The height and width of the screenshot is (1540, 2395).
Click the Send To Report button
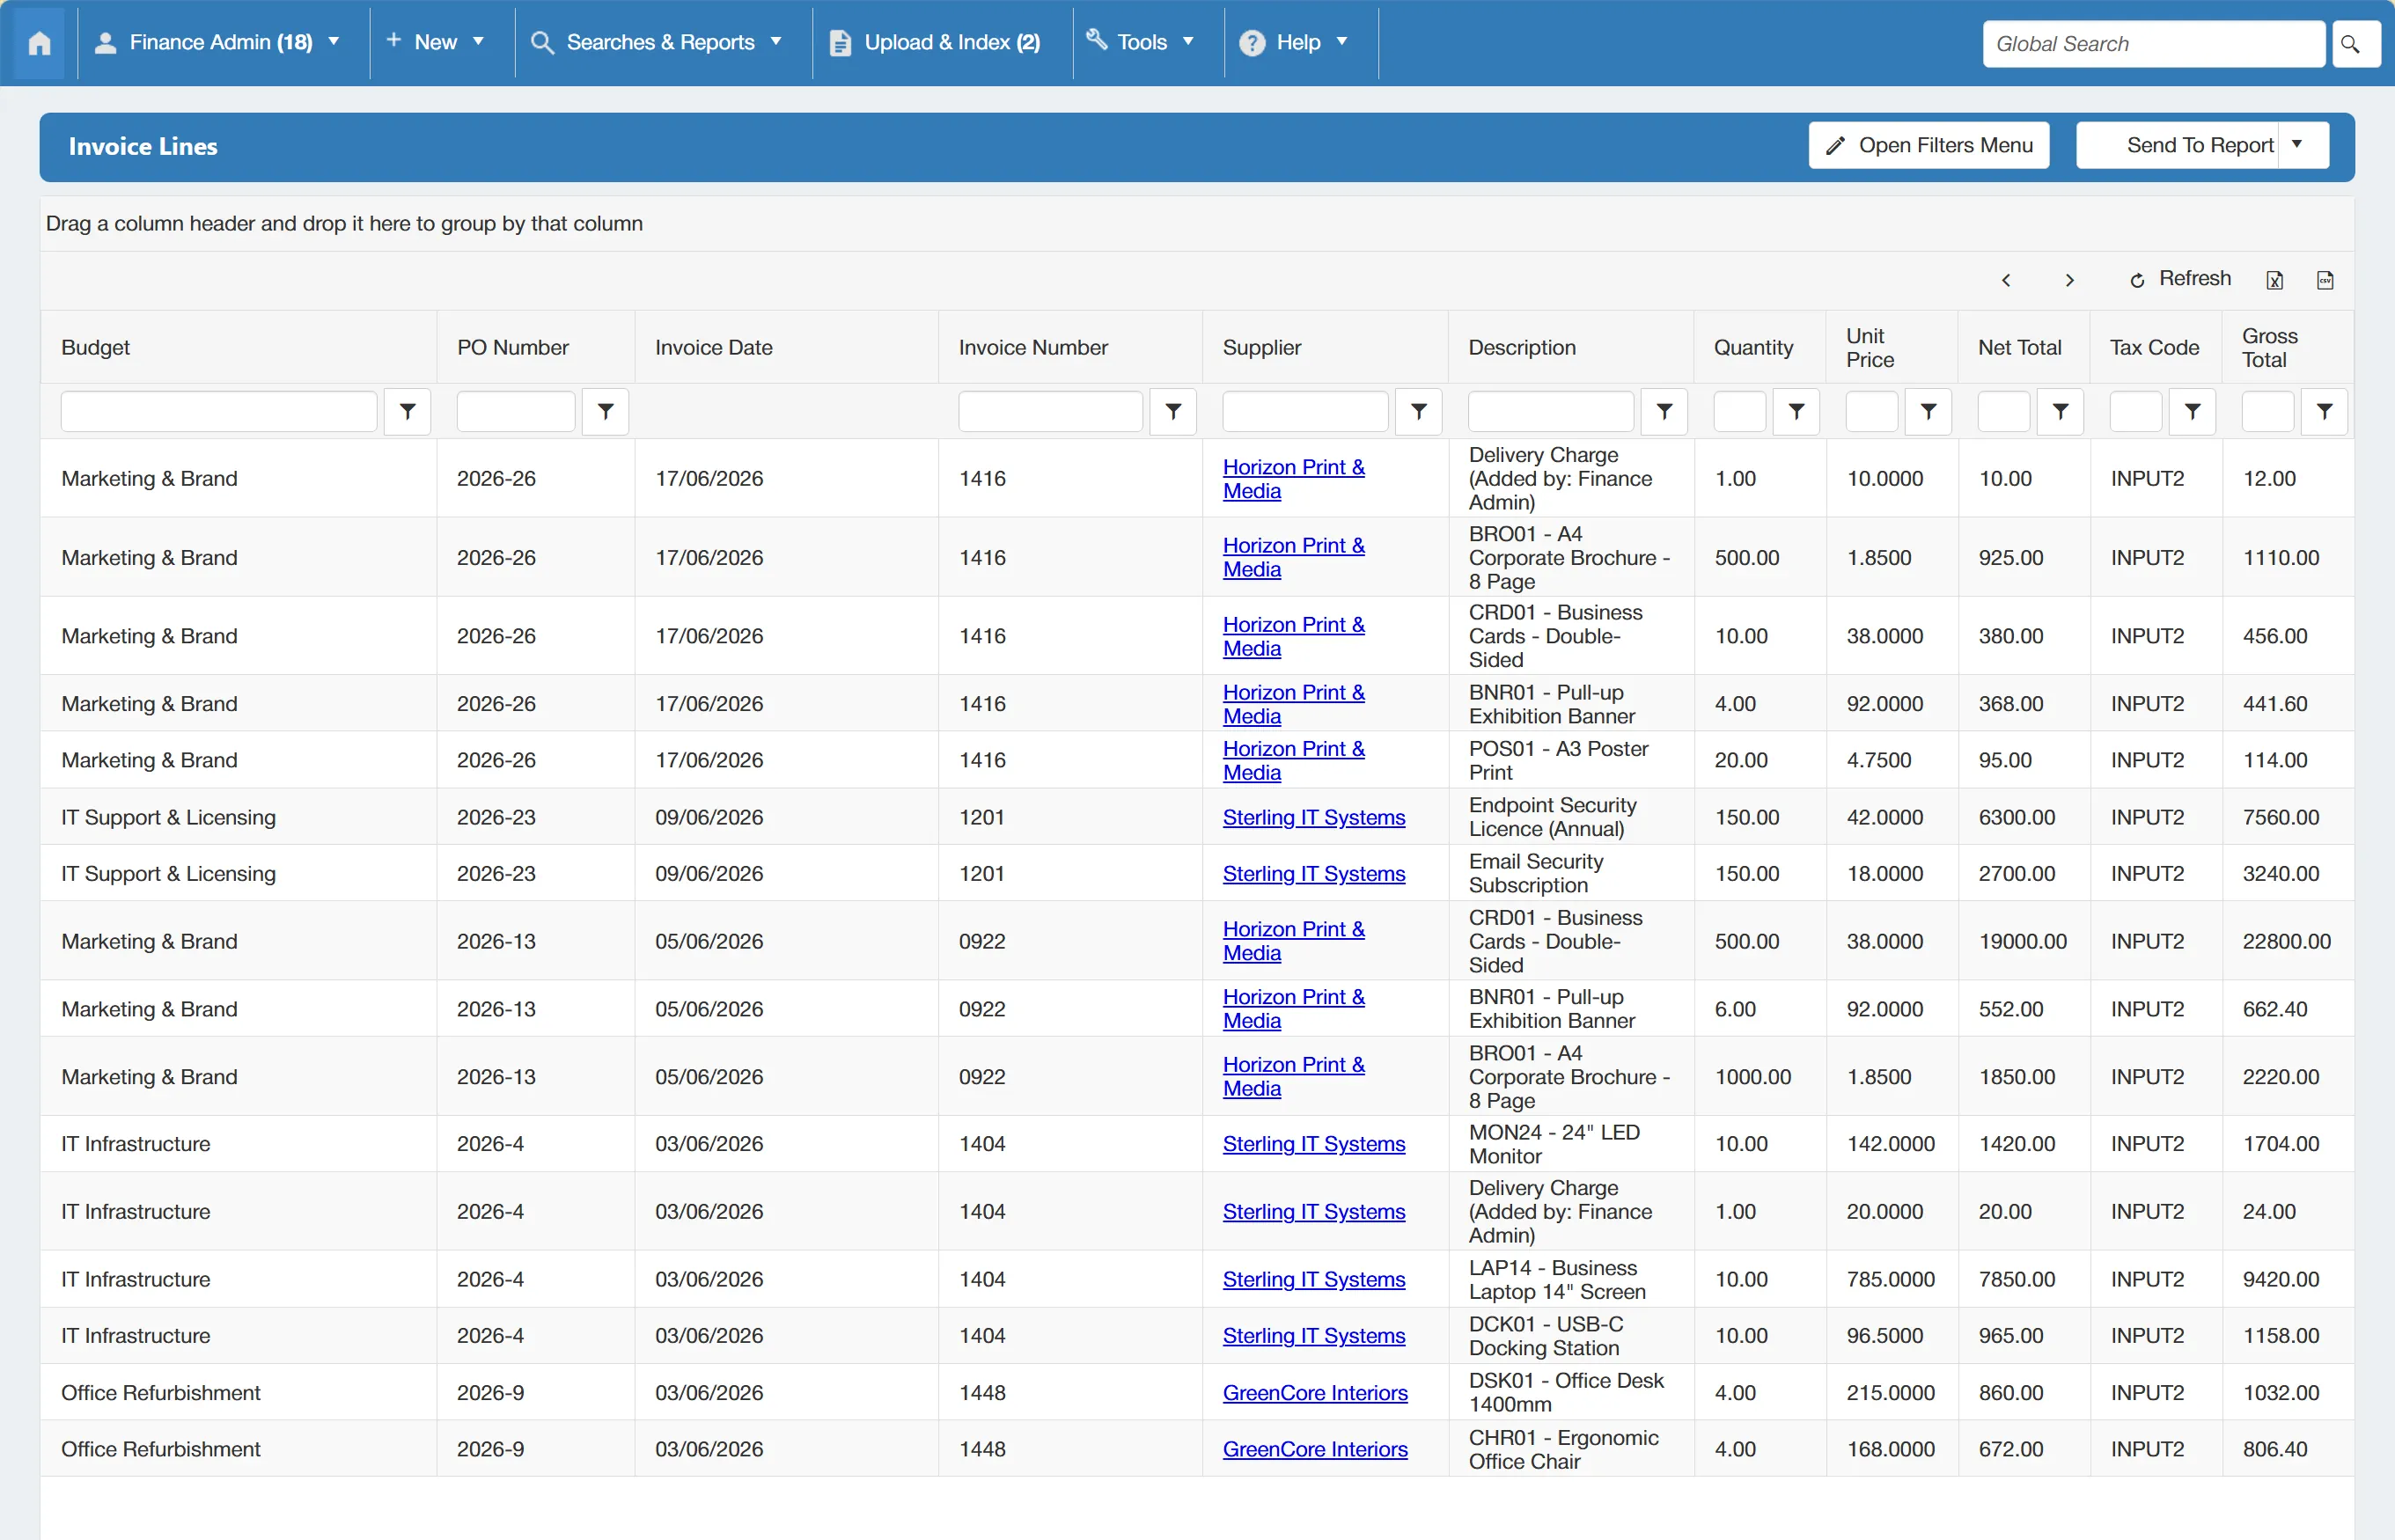2178,145
